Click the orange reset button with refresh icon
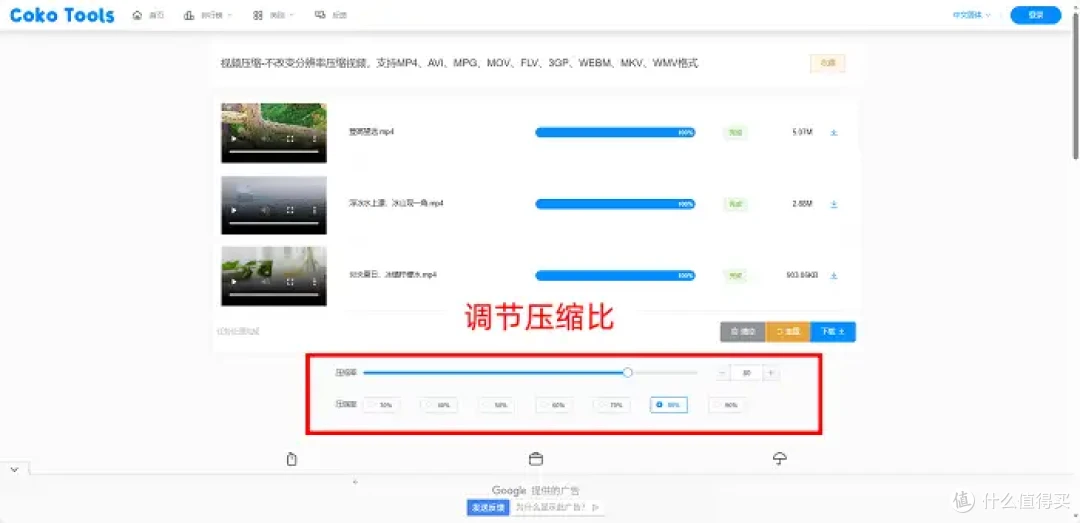Image resolution: width=1080 pixels, height=523 pixels. tap(788, 331)
